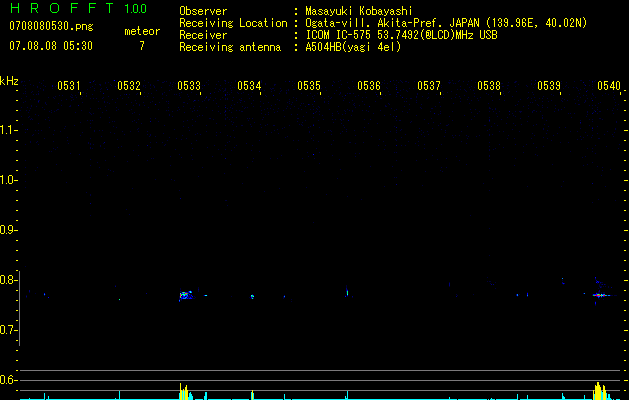The height and width of the screenshot is (400, 629).
Task: Select observer name Masayuki Kobayashi
Action: point(359,11)
